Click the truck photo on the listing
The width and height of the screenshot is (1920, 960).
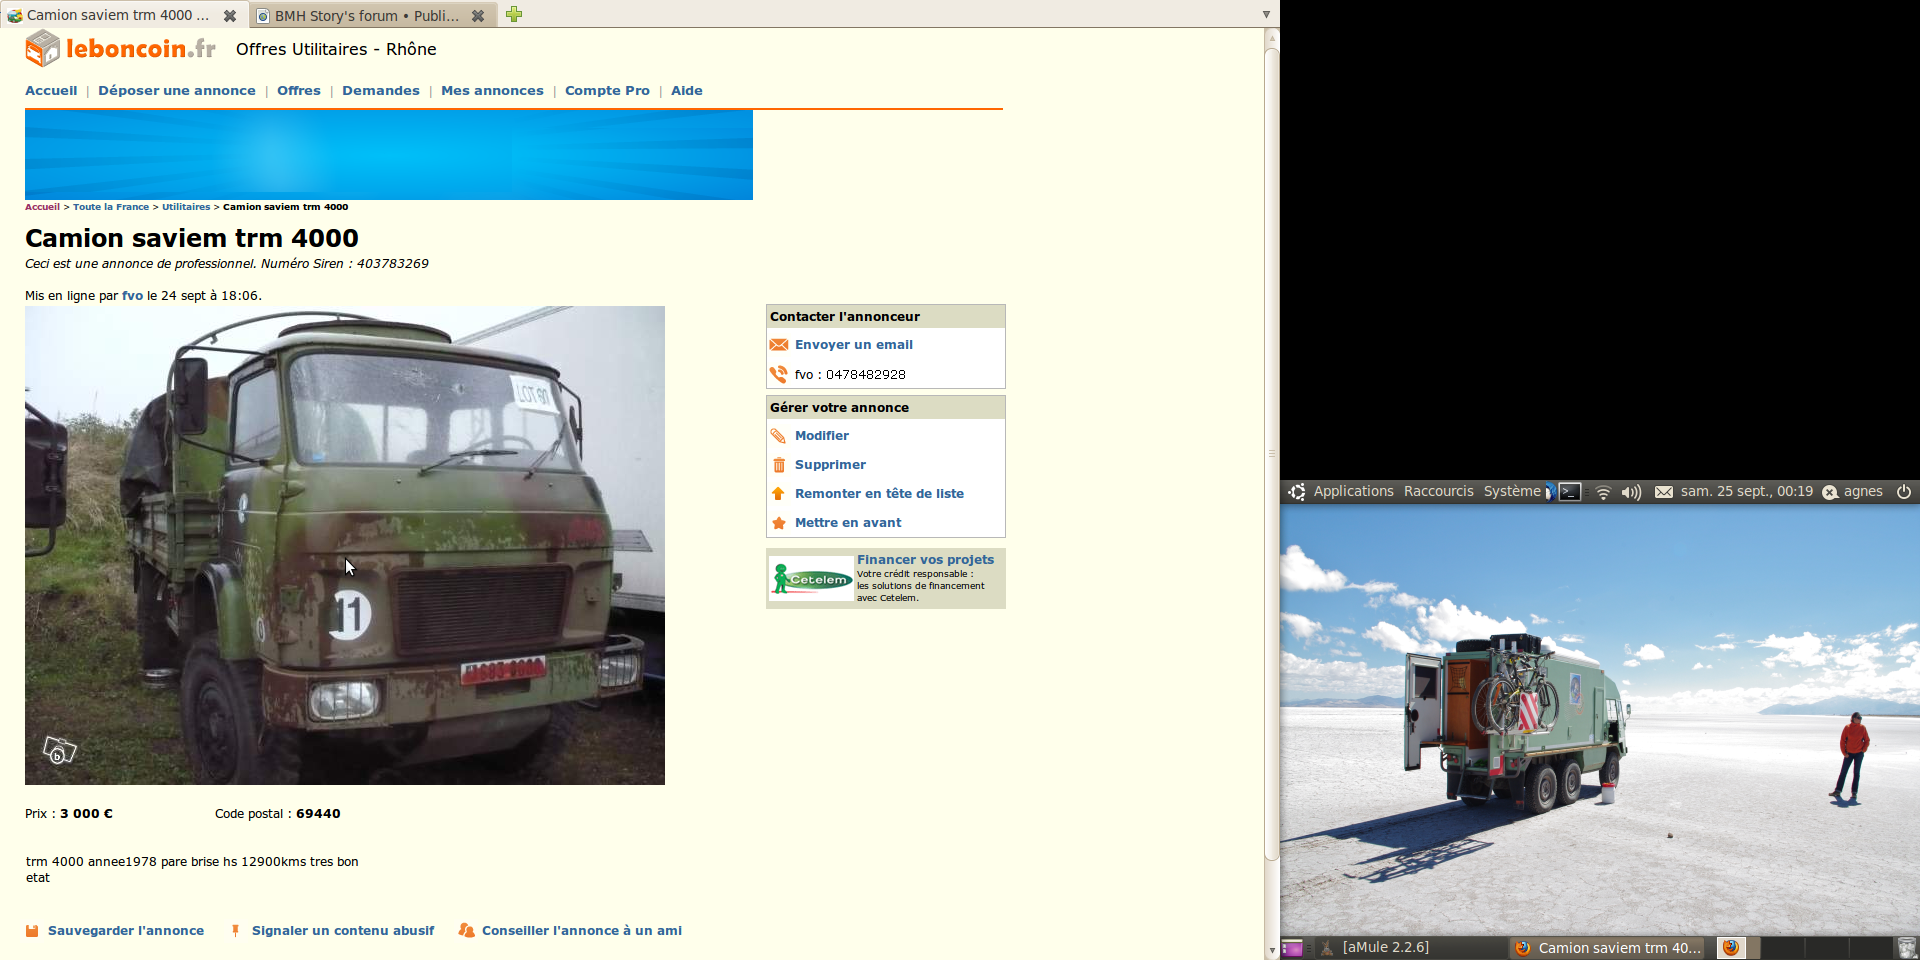click(345, 545)
